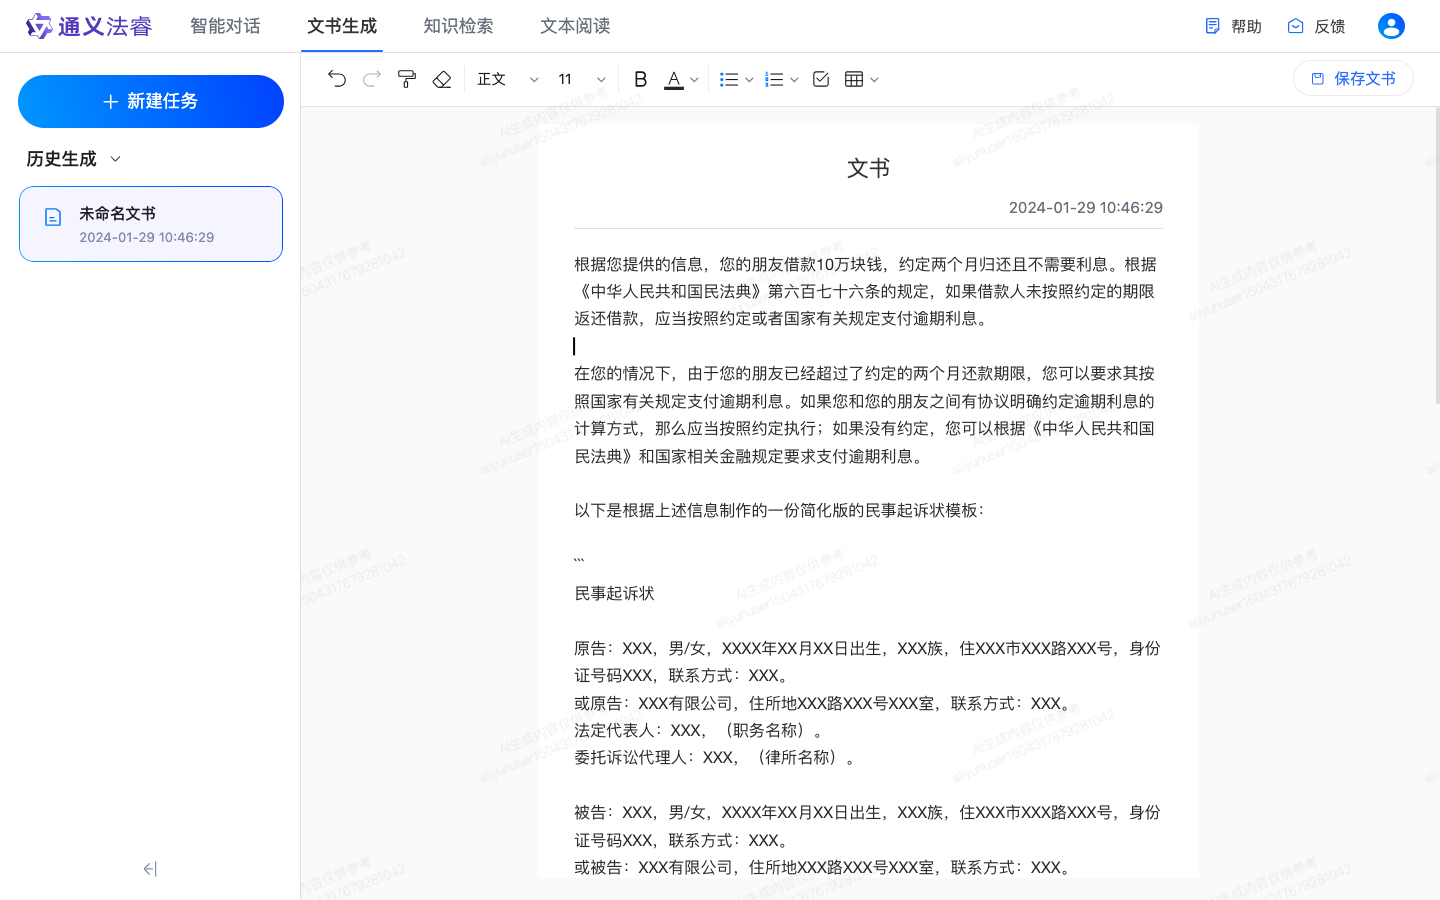Select the 未命名文书 history item
This screenshot has height=900, width=1440.
[x=150, y=223]
